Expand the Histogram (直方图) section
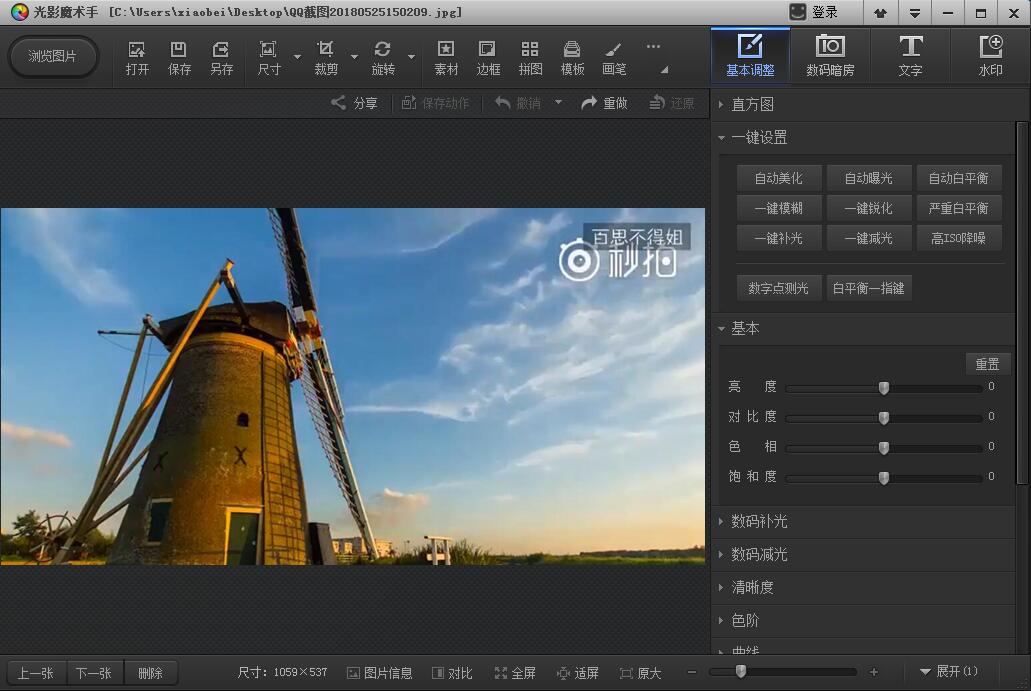Screen dimensions: 1031x691 point(752,105)
